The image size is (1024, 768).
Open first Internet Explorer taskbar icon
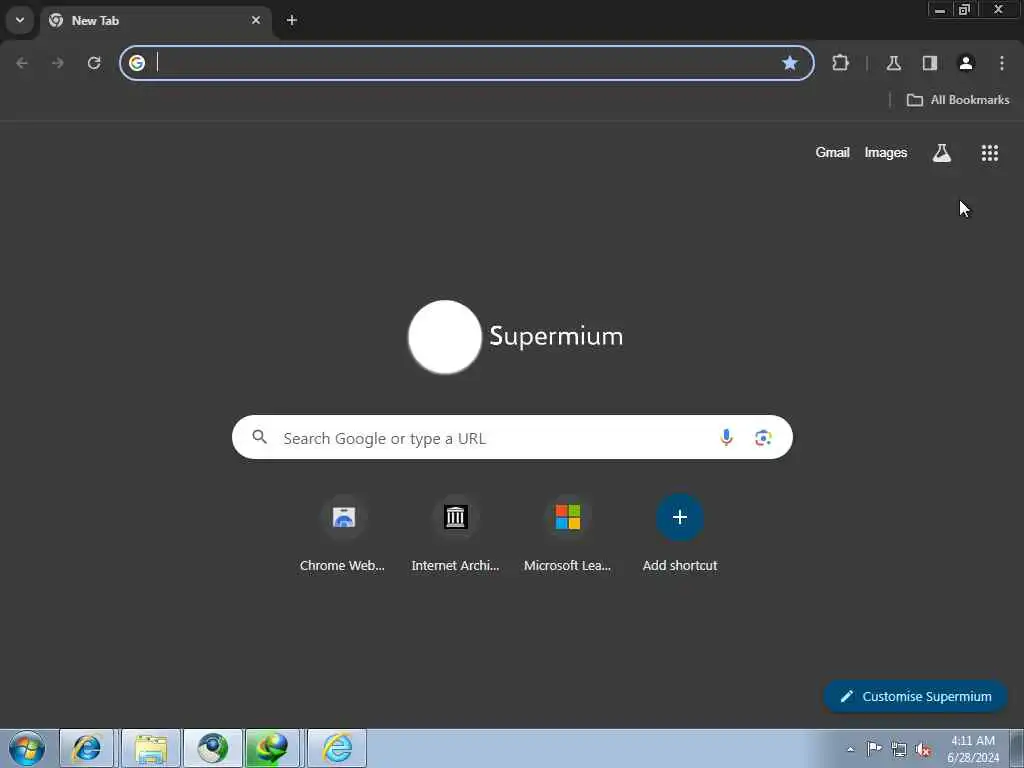tap(87, 748)
